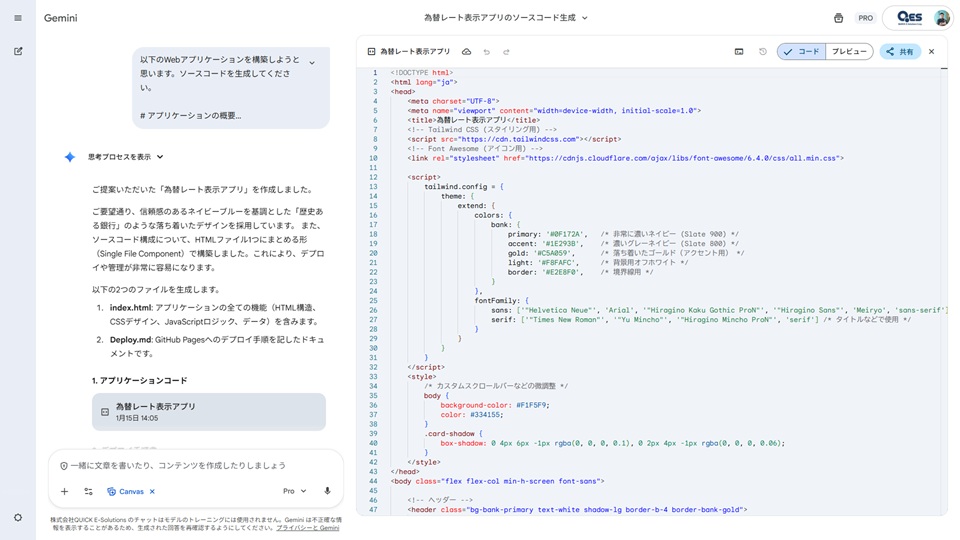Open the console panel icon
Viewport: 960px width, 540px height.
(739, 52)
